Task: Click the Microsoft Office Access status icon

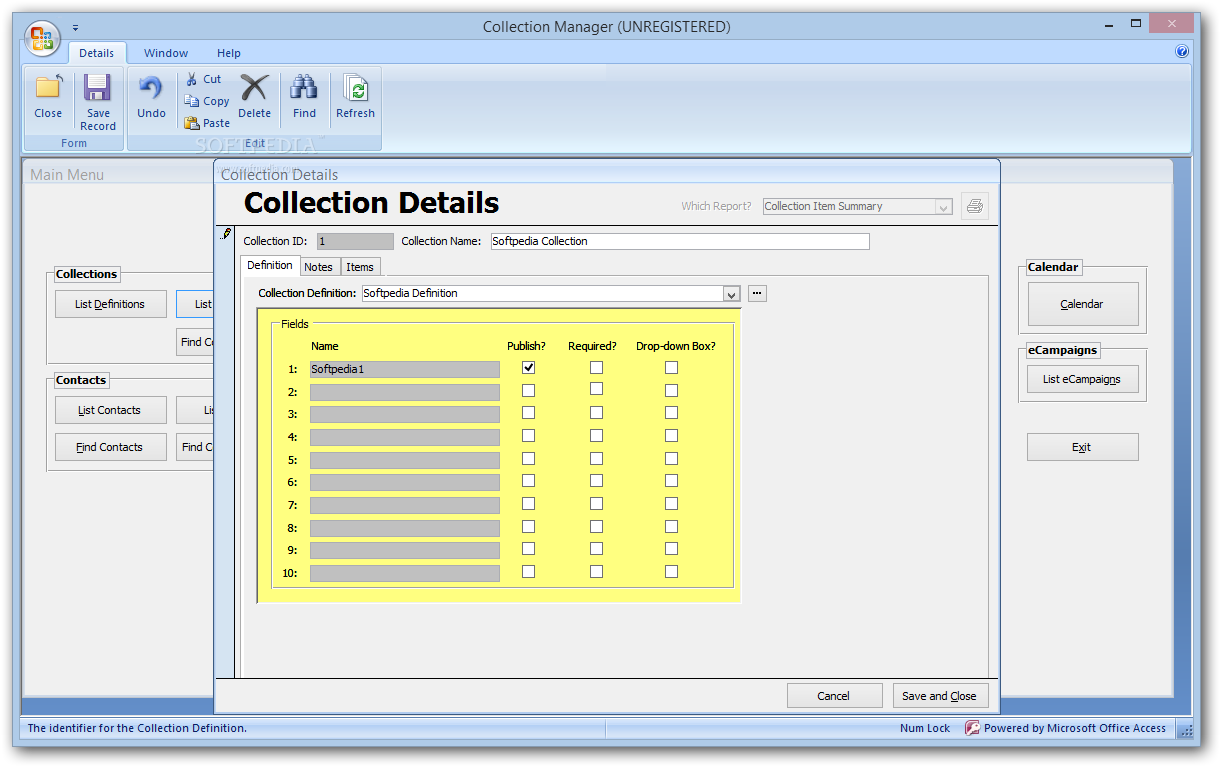Action: tap(972, 728)
